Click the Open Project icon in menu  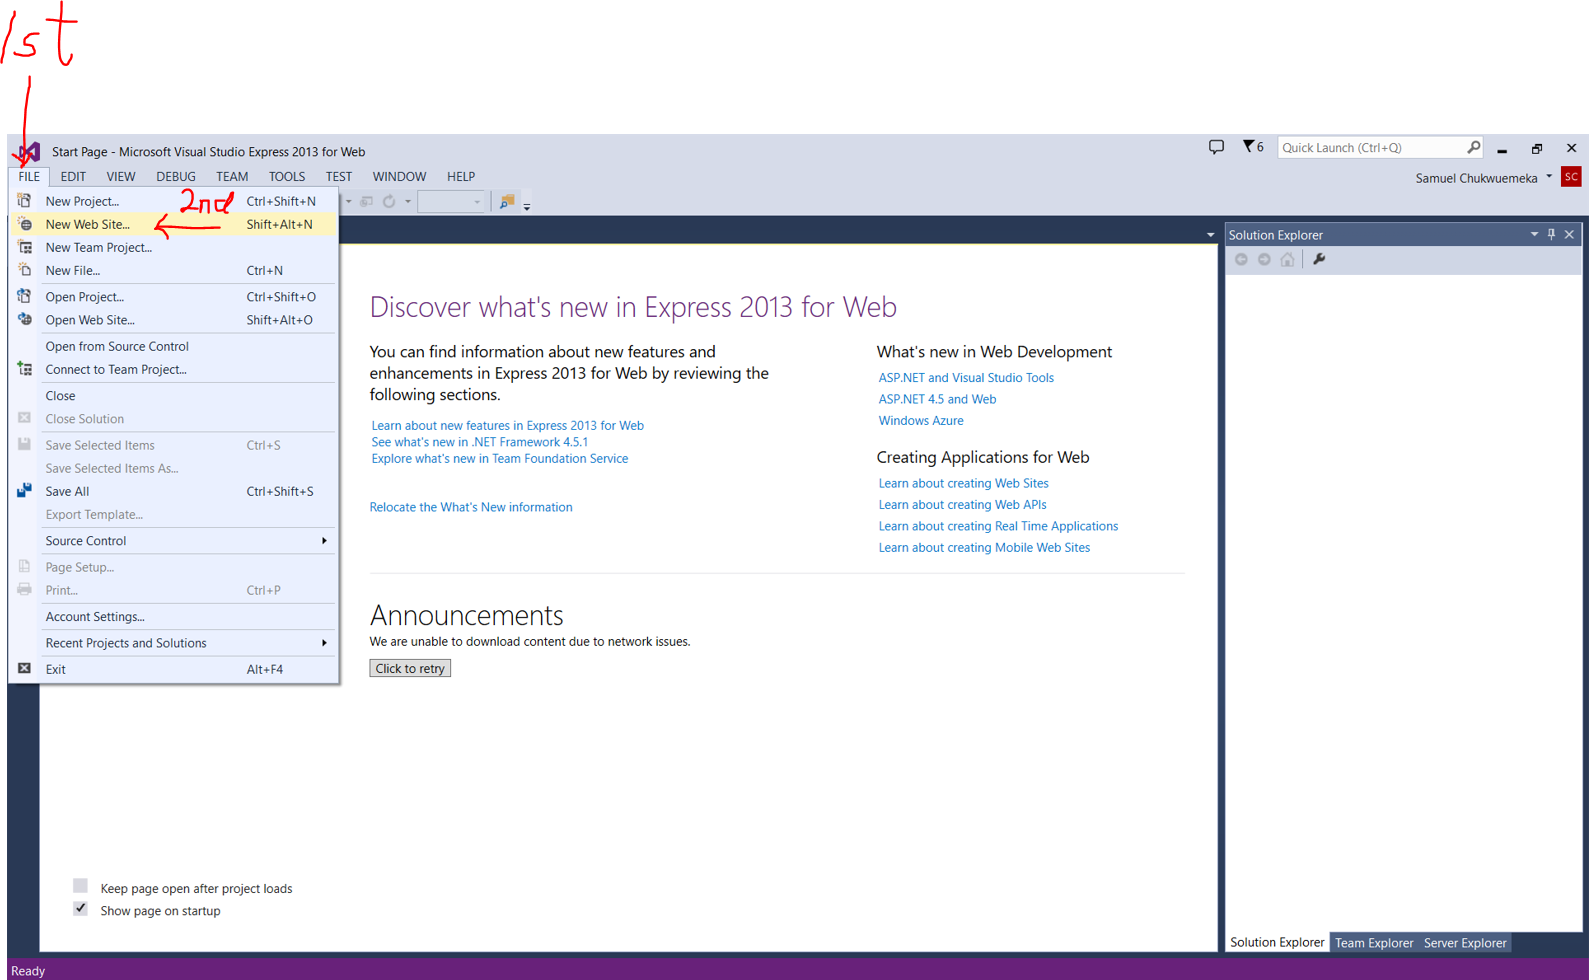[24, 296]
